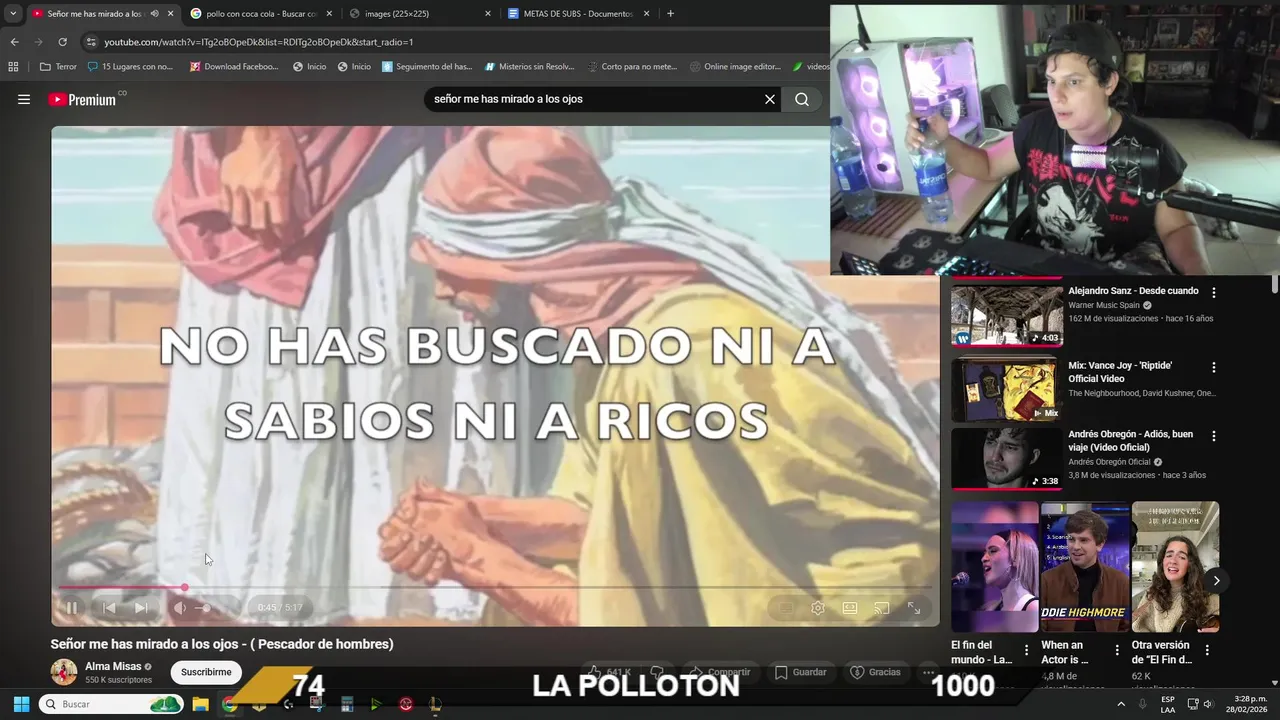
Task: Toggle subtitles in the video player
Action: click(x=786, y=608)
